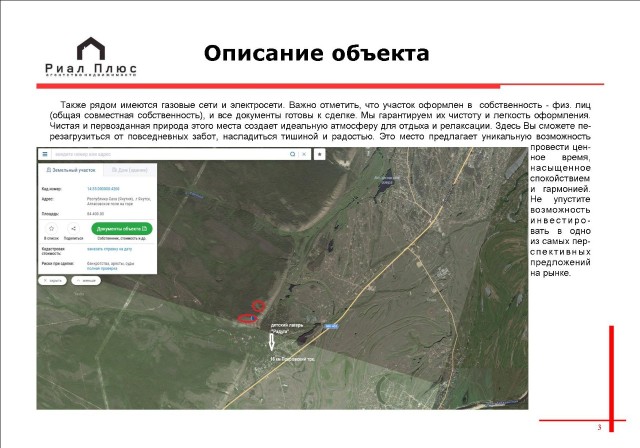
Task: Switch to the "Земельный участок" tab
Action: pyautogui.click(x=71, y=170)
